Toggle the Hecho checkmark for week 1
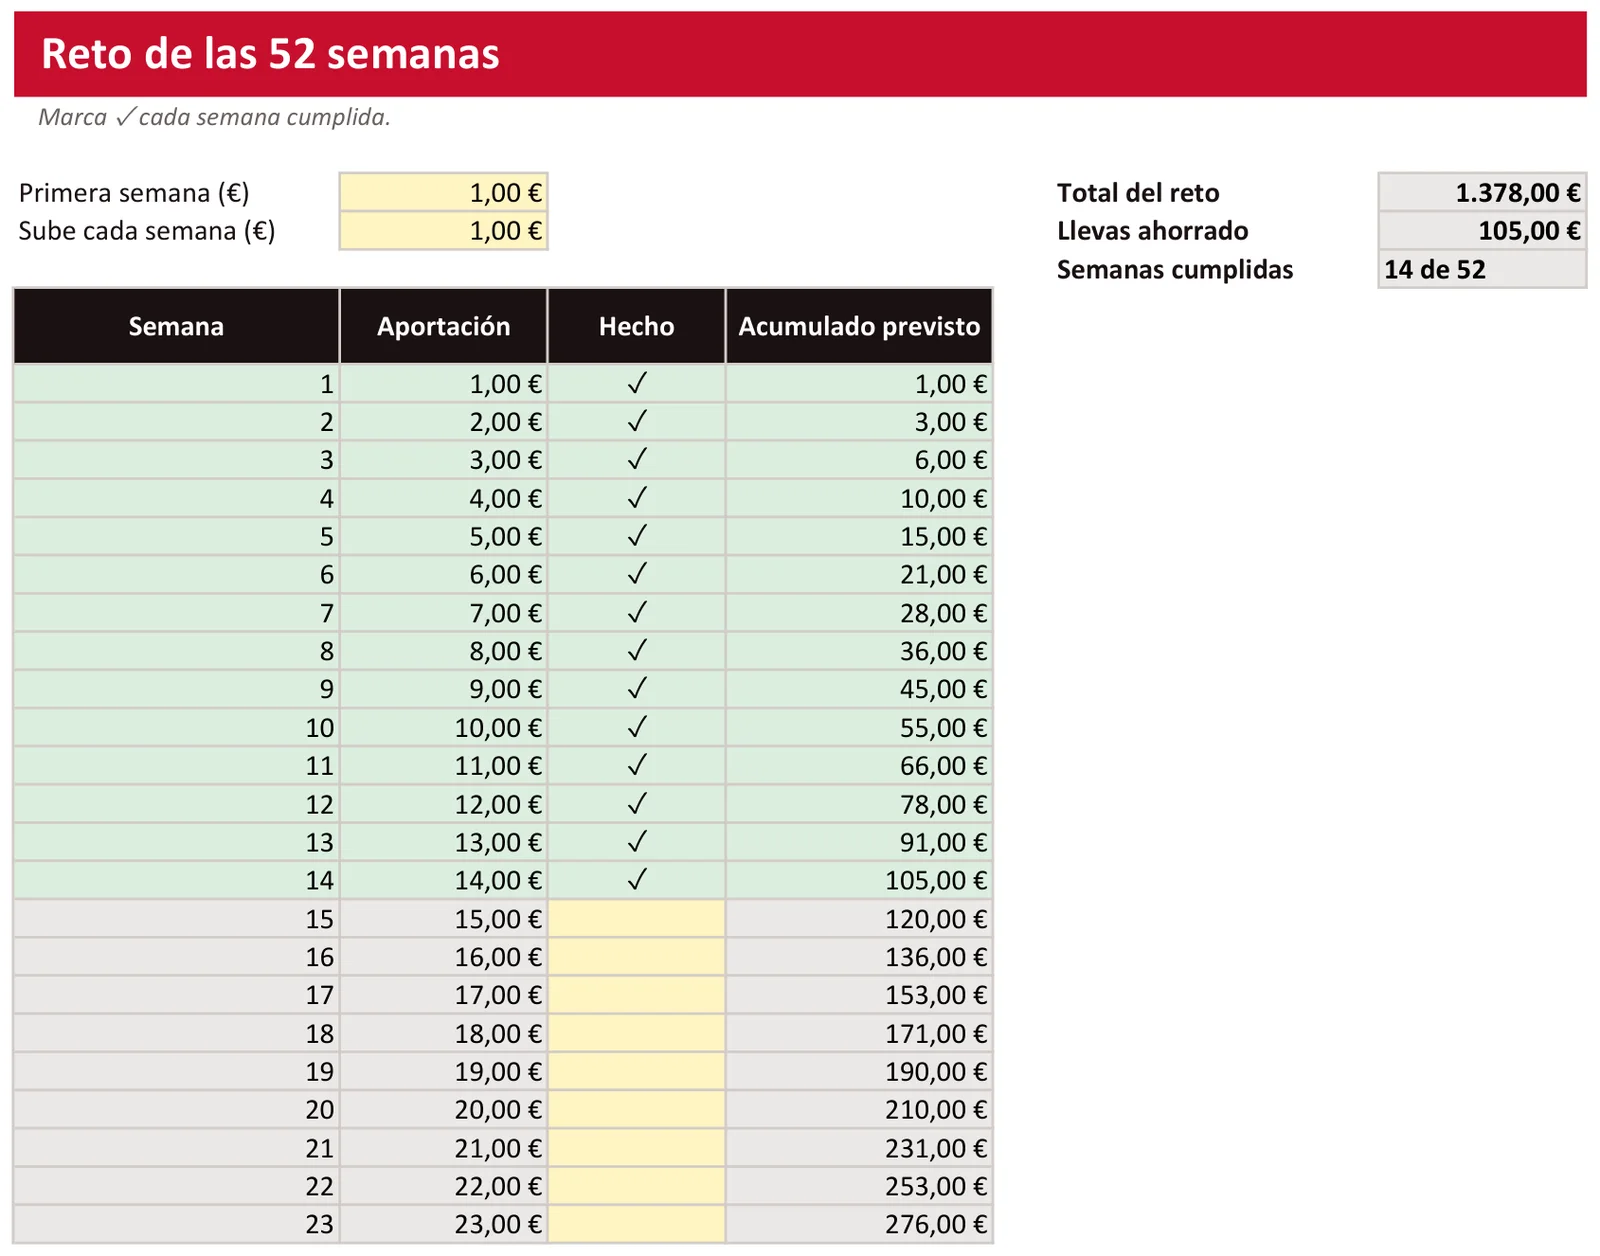 (x=637, y=384)
